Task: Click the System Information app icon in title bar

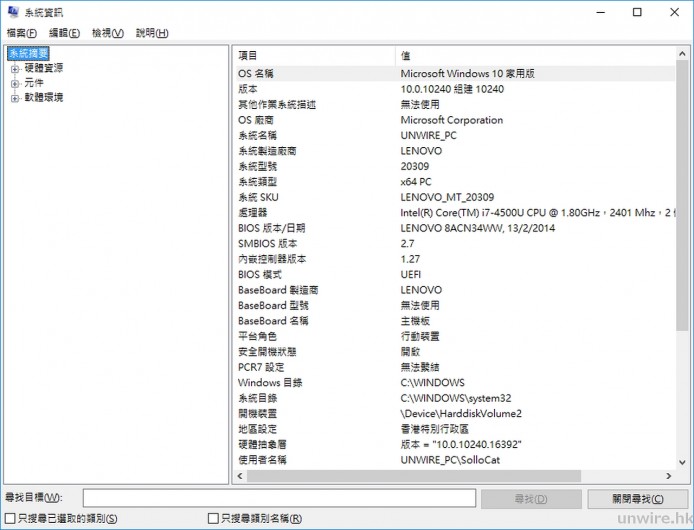Action: 12,12
